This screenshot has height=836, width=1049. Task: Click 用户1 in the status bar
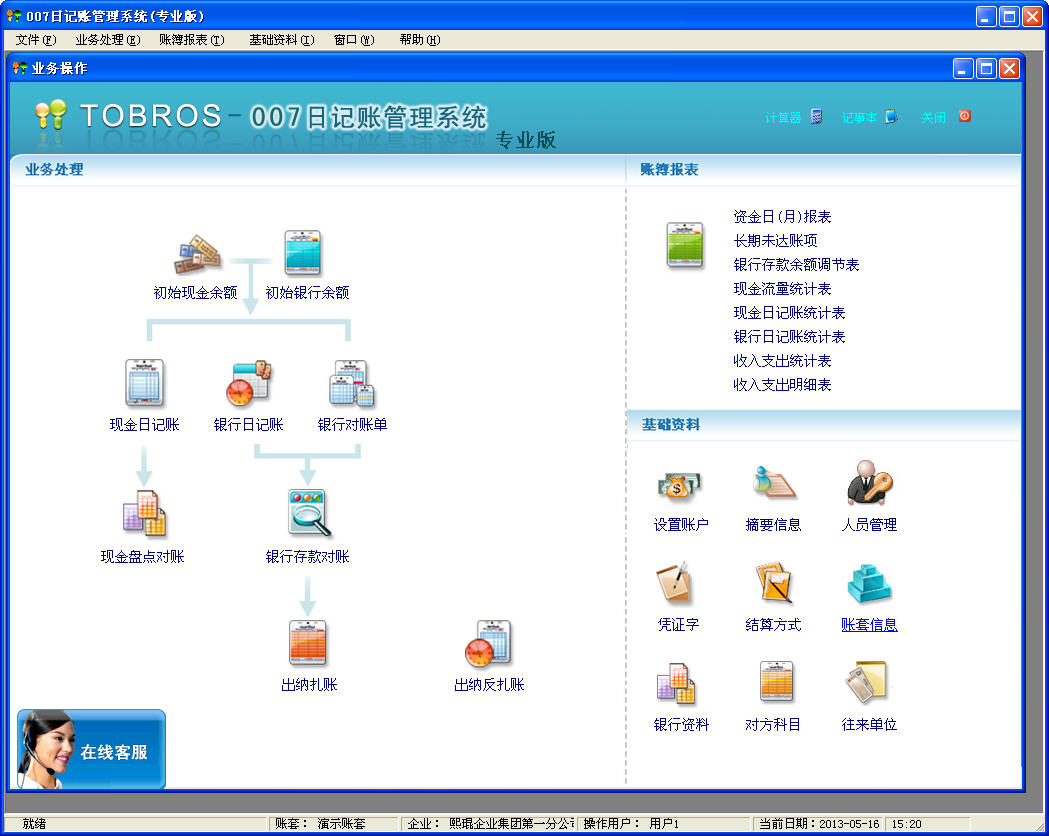664,824
